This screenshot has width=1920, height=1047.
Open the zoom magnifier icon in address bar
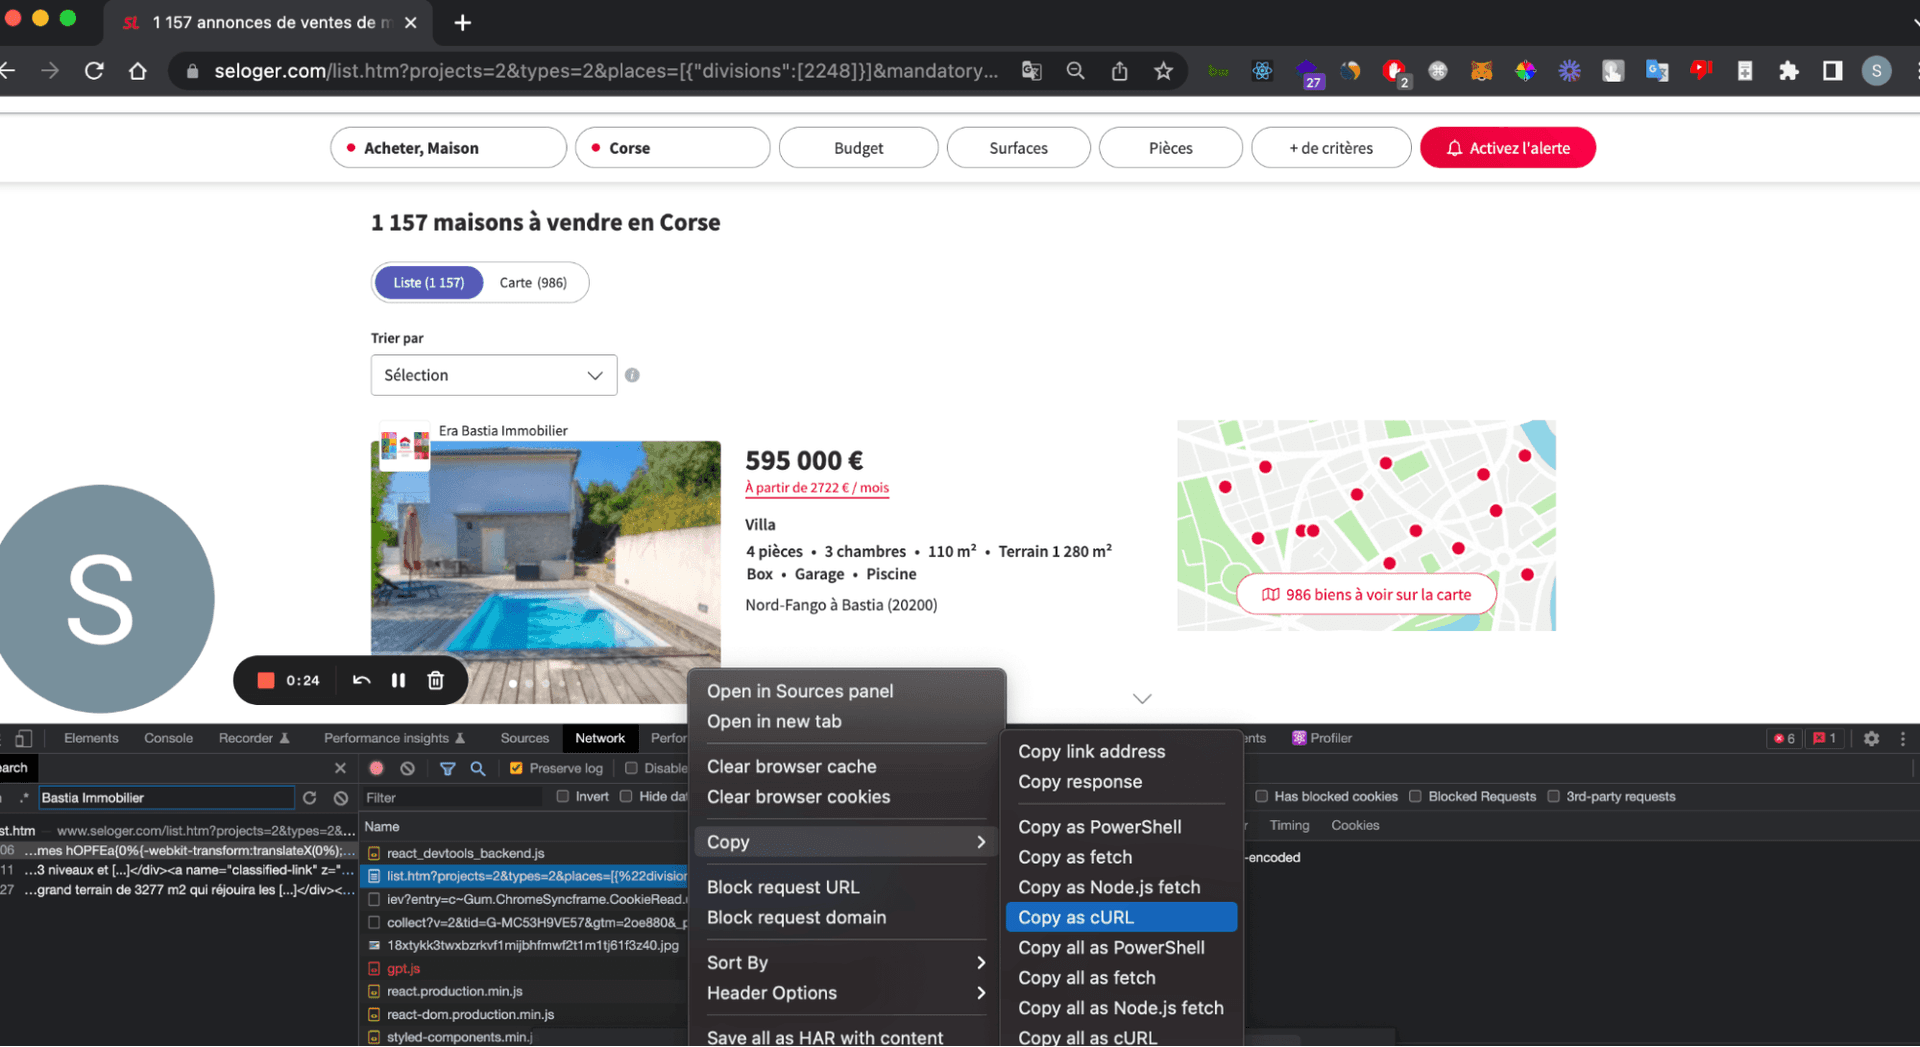1076,71
